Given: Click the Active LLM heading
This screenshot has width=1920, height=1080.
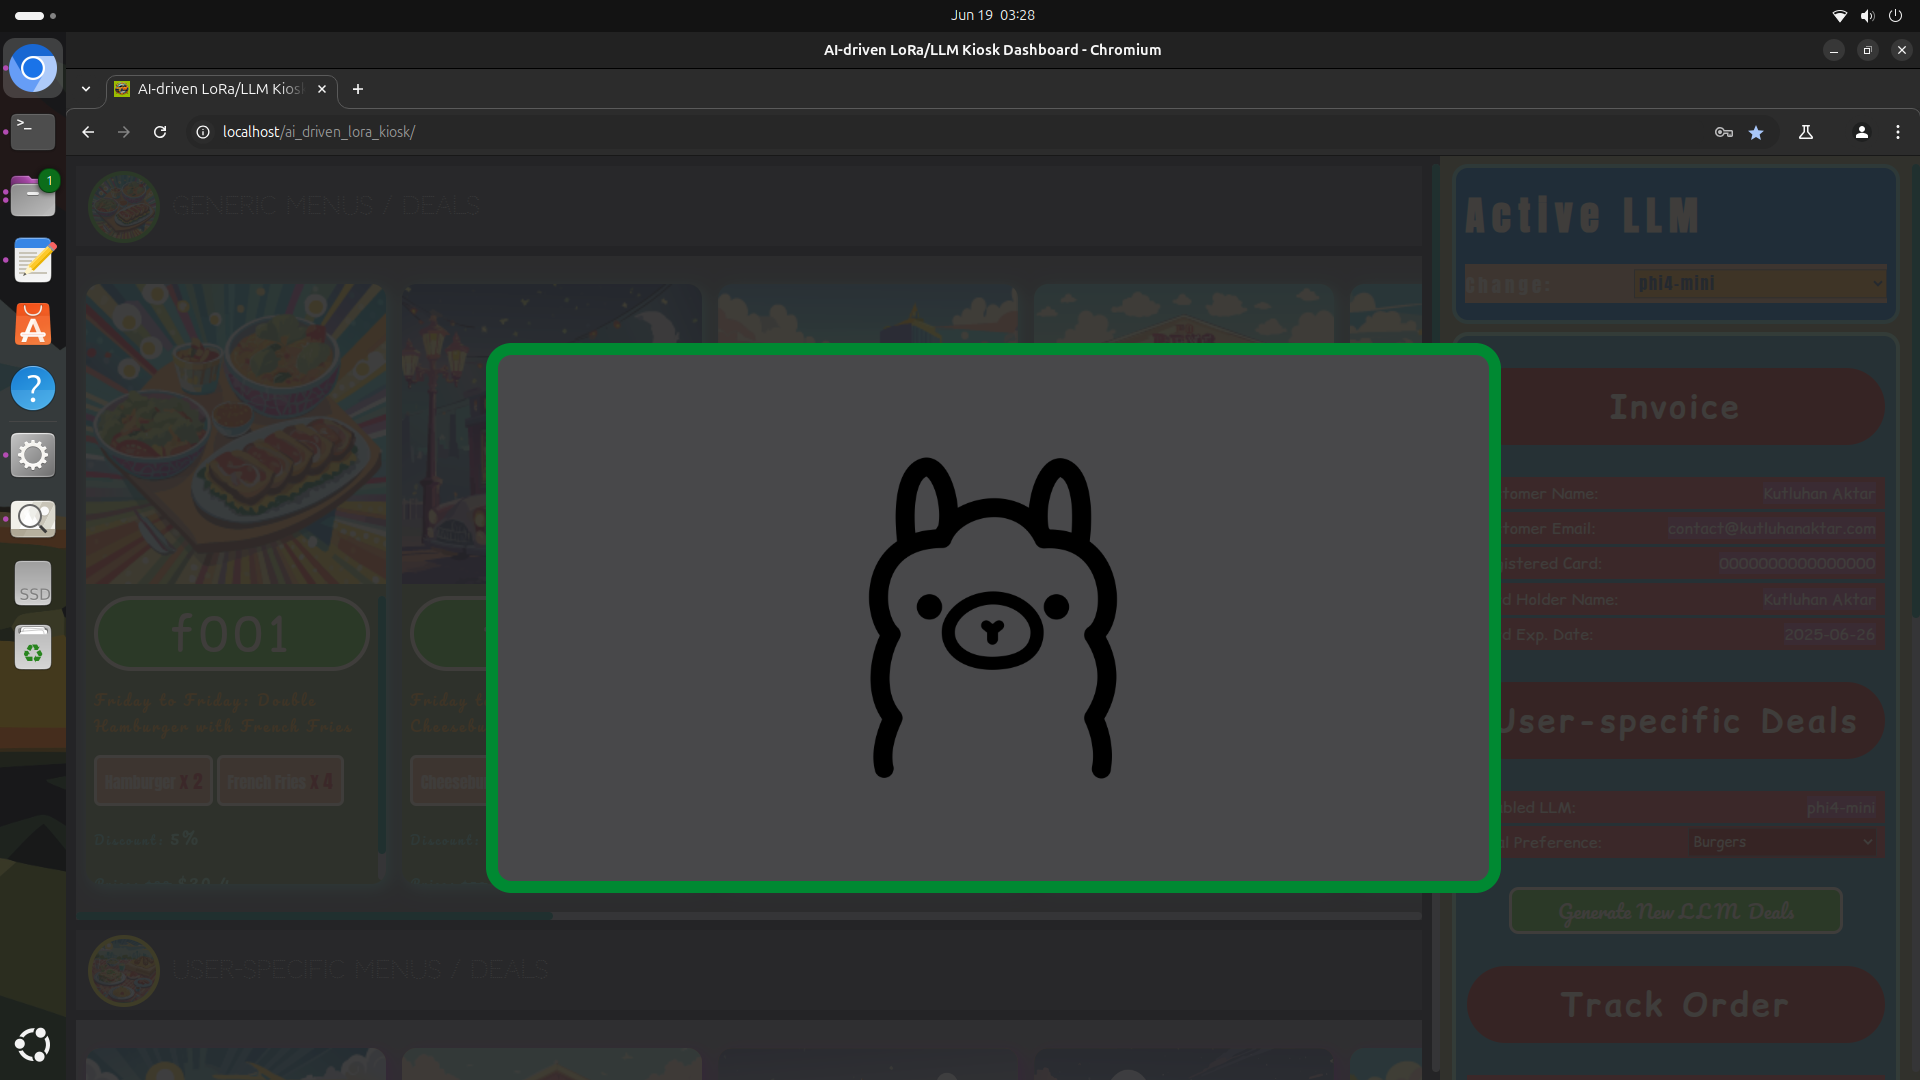Looking at the screenshot, I should (x=1582, y=216).
